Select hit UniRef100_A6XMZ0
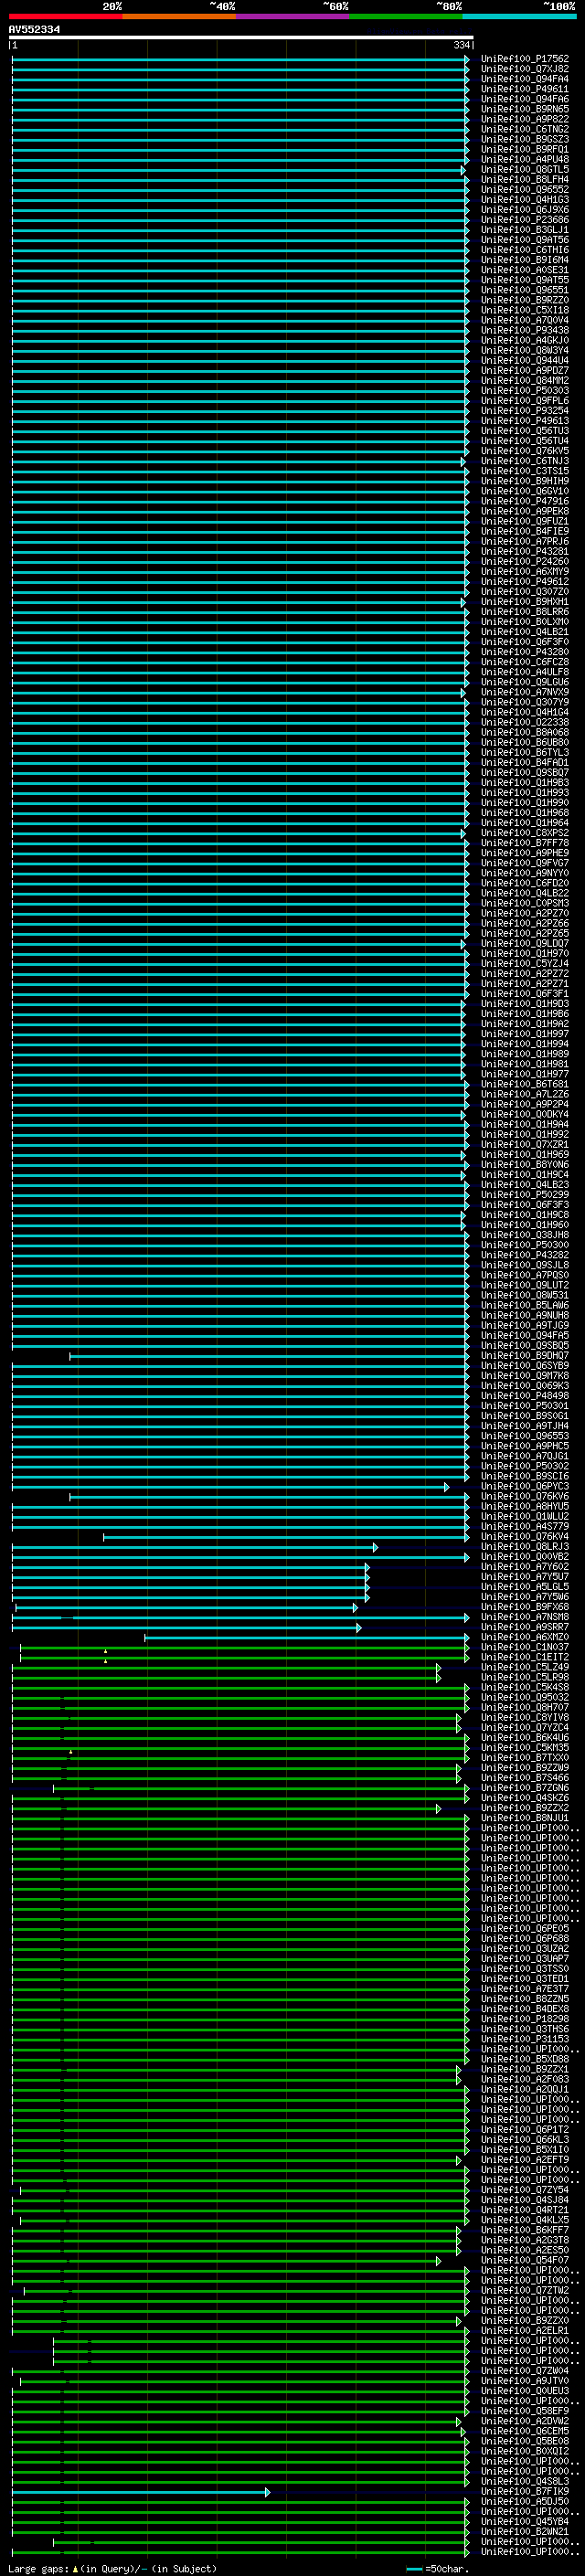The height and width of the screenshot is (2576, 585). pos(525,1638)
